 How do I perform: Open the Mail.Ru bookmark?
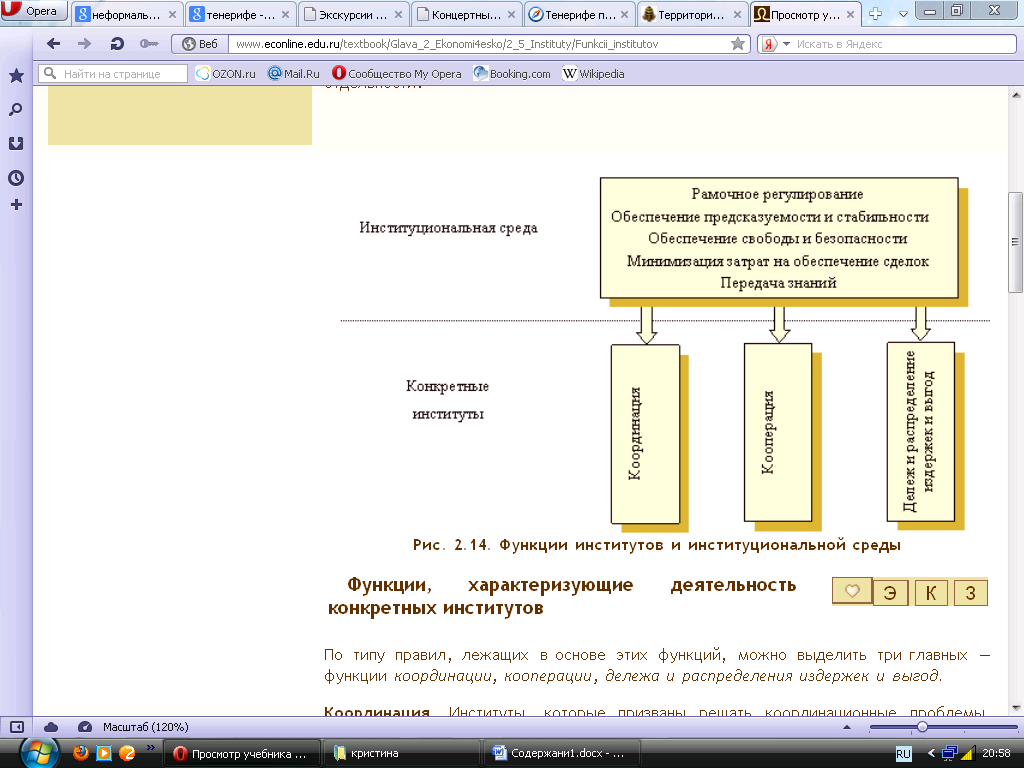pos(294,74)
